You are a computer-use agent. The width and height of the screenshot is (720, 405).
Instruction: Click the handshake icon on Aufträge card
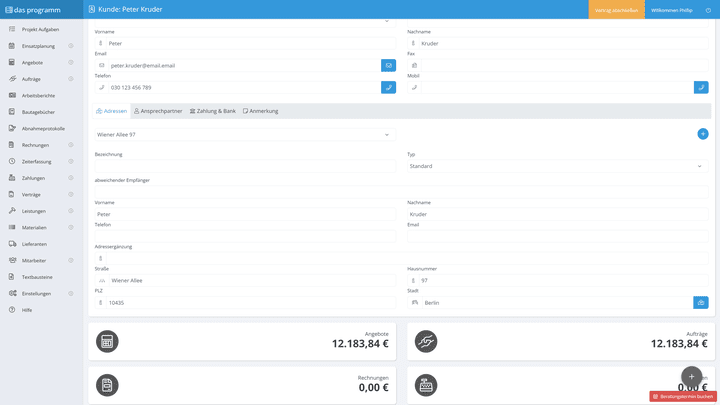pos(426,341)
